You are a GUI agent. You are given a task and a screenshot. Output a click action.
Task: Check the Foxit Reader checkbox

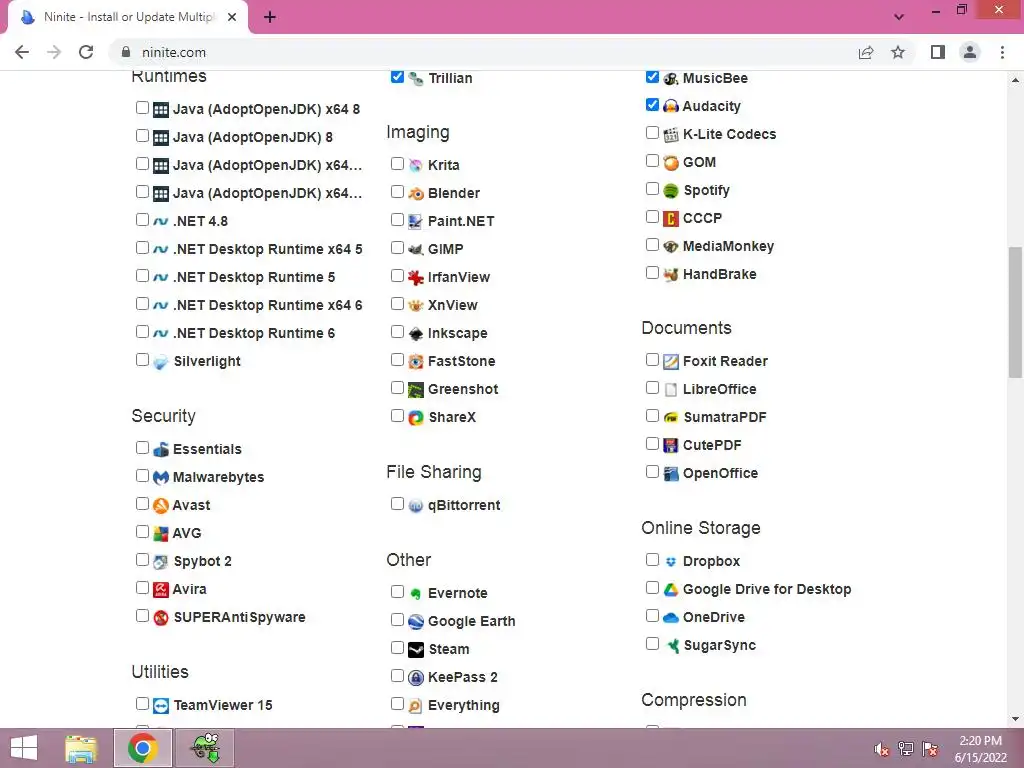click(x=652, y=359)
